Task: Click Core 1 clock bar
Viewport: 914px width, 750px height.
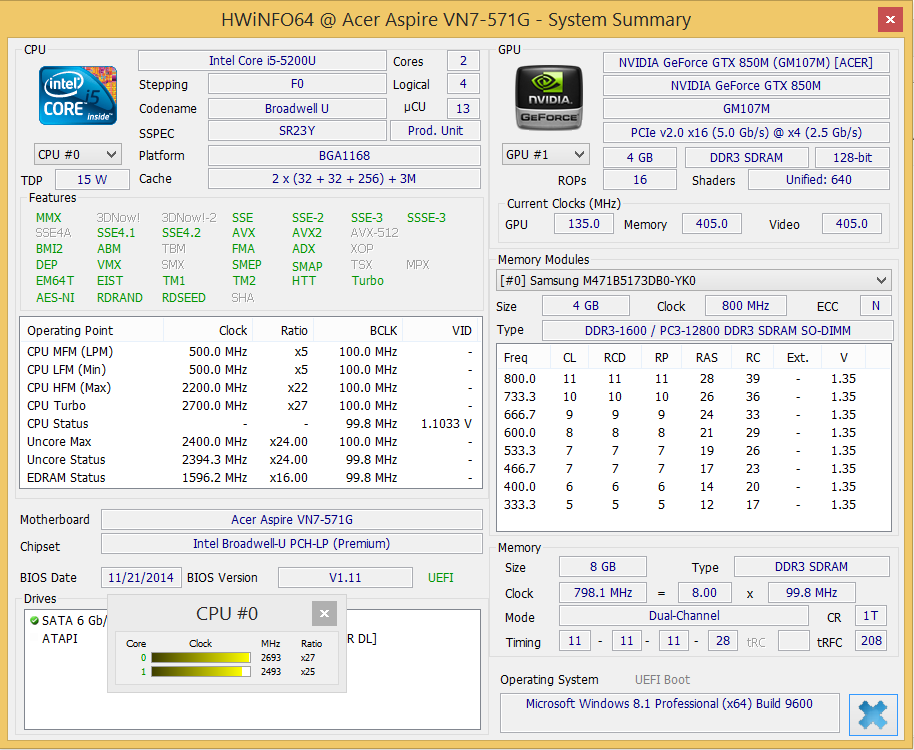Action: tap(201, 672)
